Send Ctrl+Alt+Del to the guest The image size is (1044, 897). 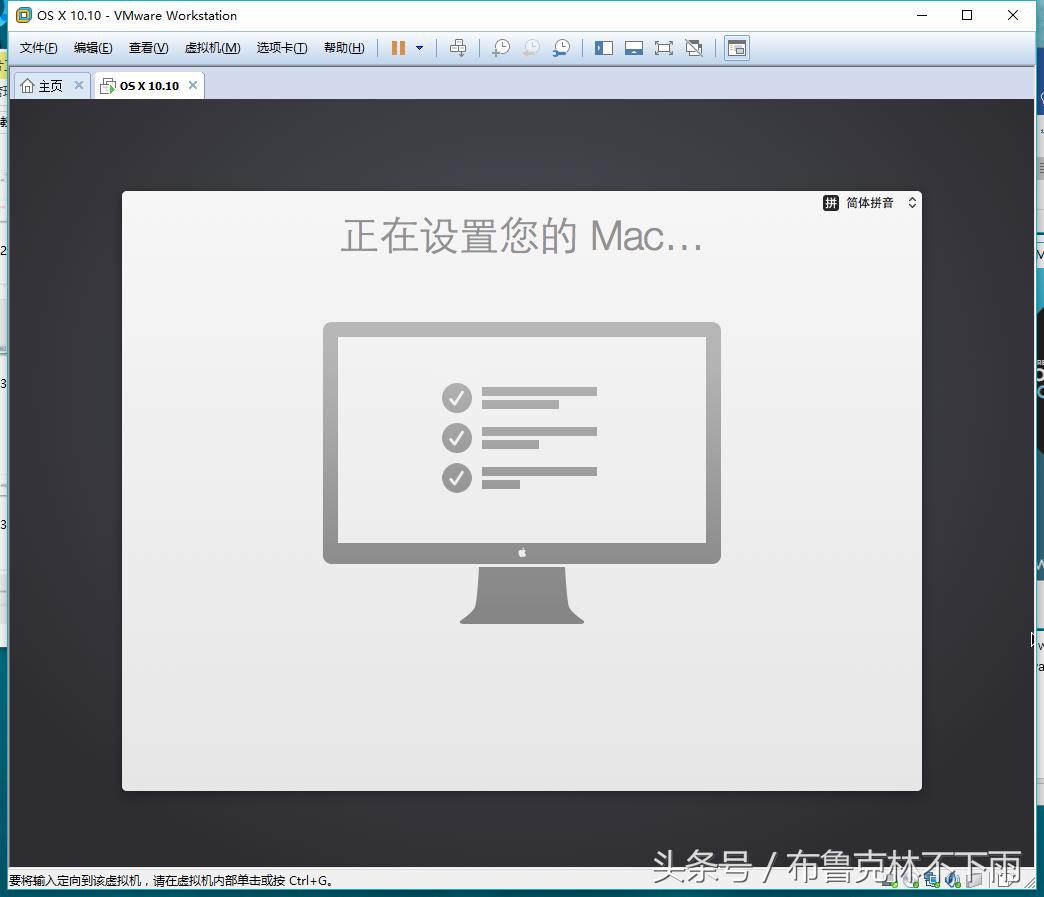pos(458,47)
